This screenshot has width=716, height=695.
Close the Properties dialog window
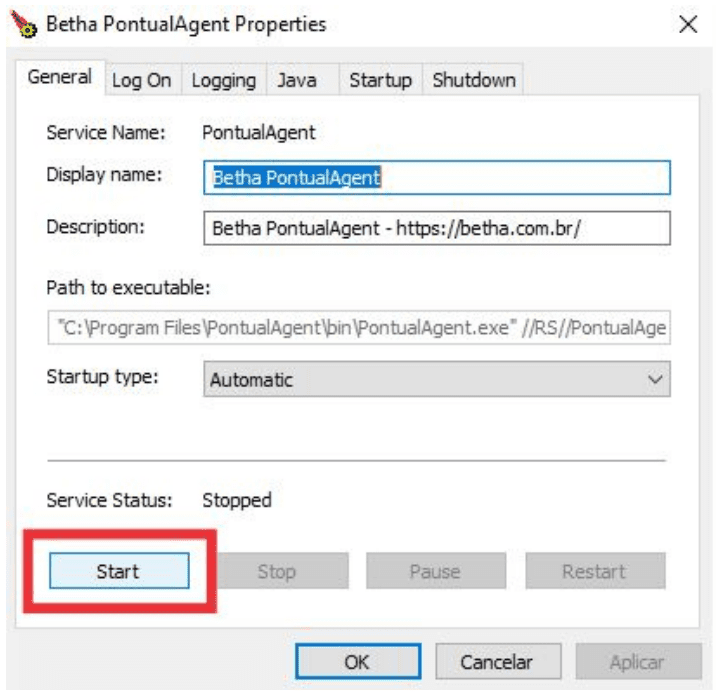(688, 25)
